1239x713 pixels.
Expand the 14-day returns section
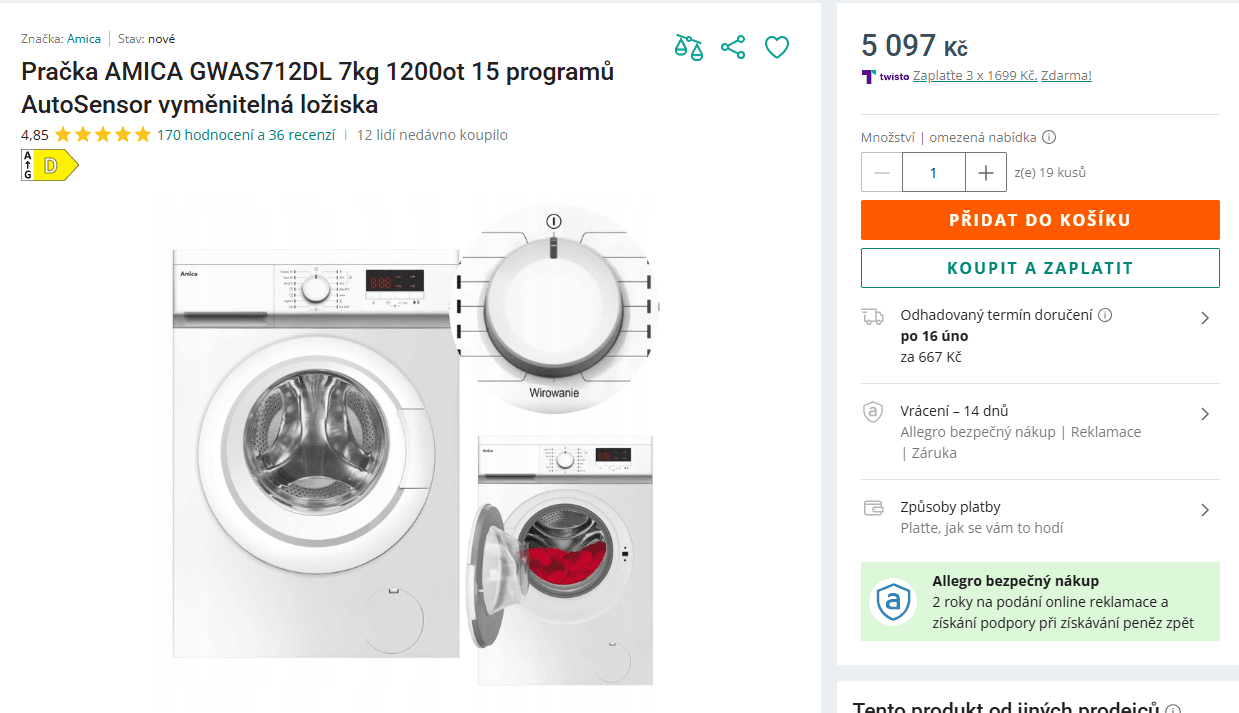tap(1205, 414)
